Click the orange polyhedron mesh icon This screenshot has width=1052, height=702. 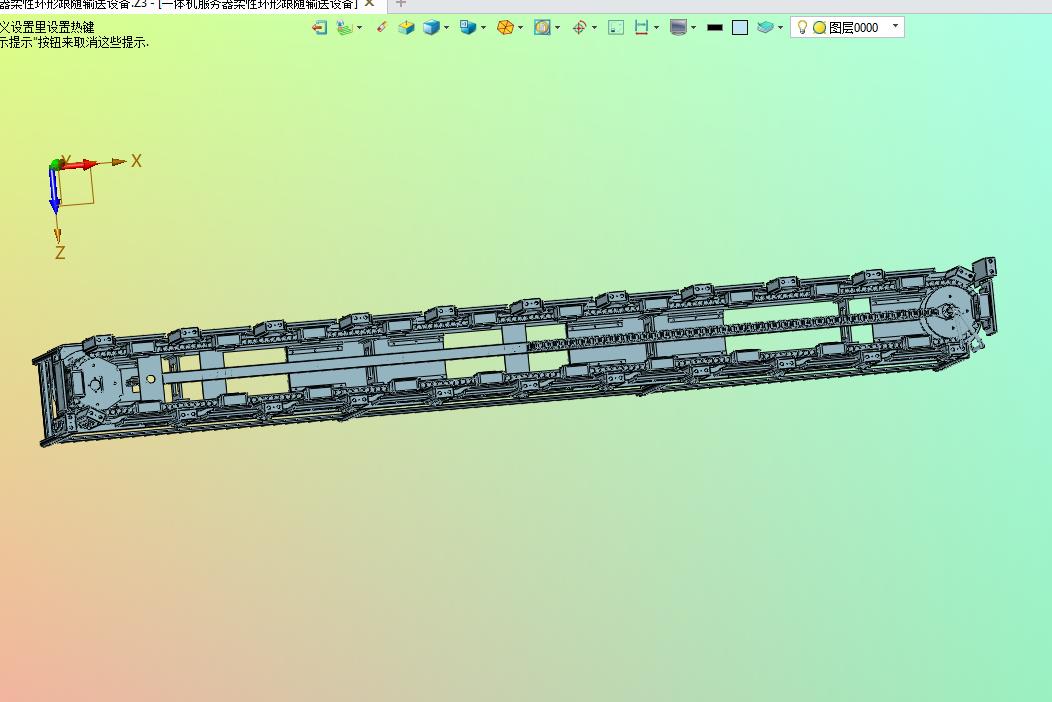tap(505, 28)
